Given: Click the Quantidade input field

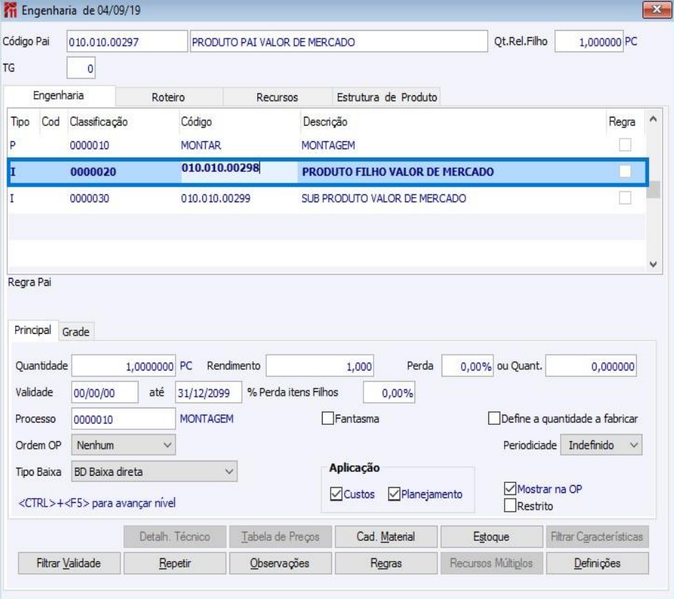Looking at the screenshot, I should (123, 366).
